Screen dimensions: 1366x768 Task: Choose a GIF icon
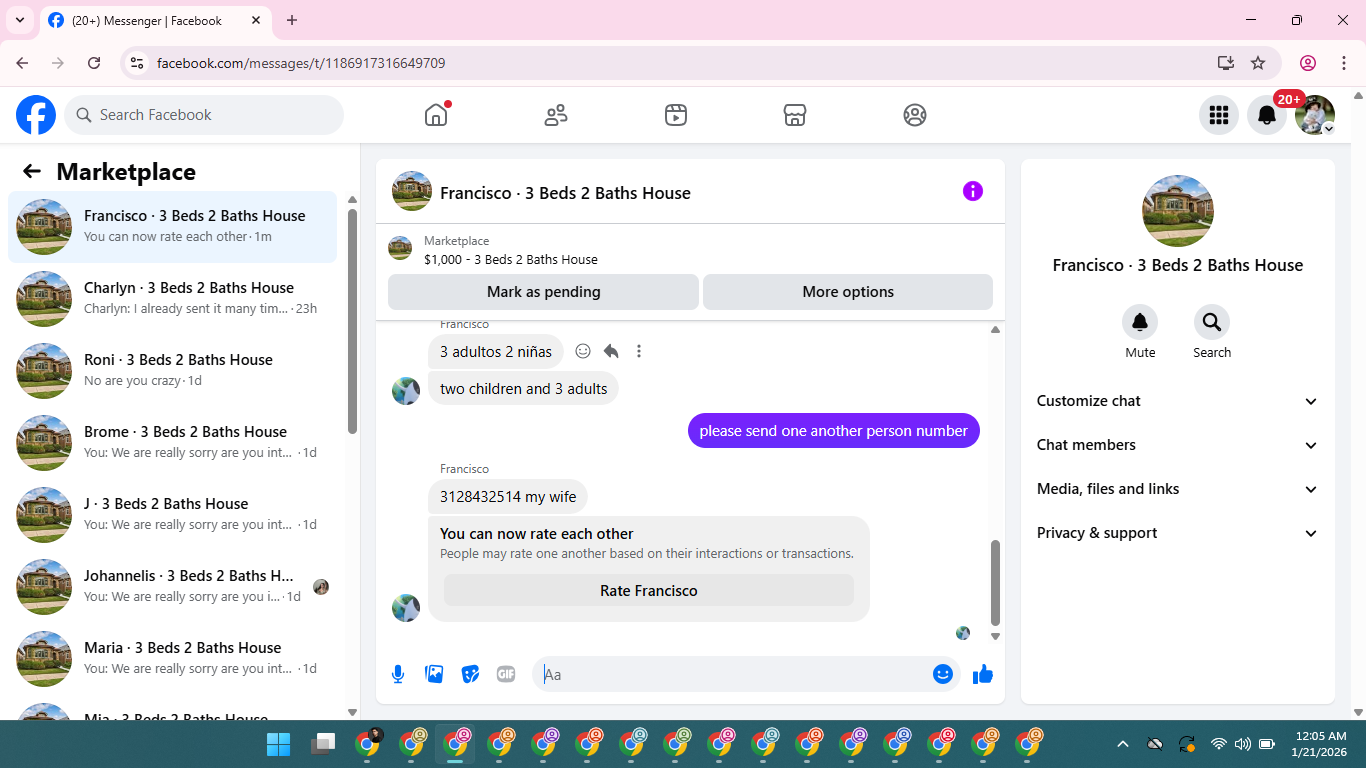point(506,674)
